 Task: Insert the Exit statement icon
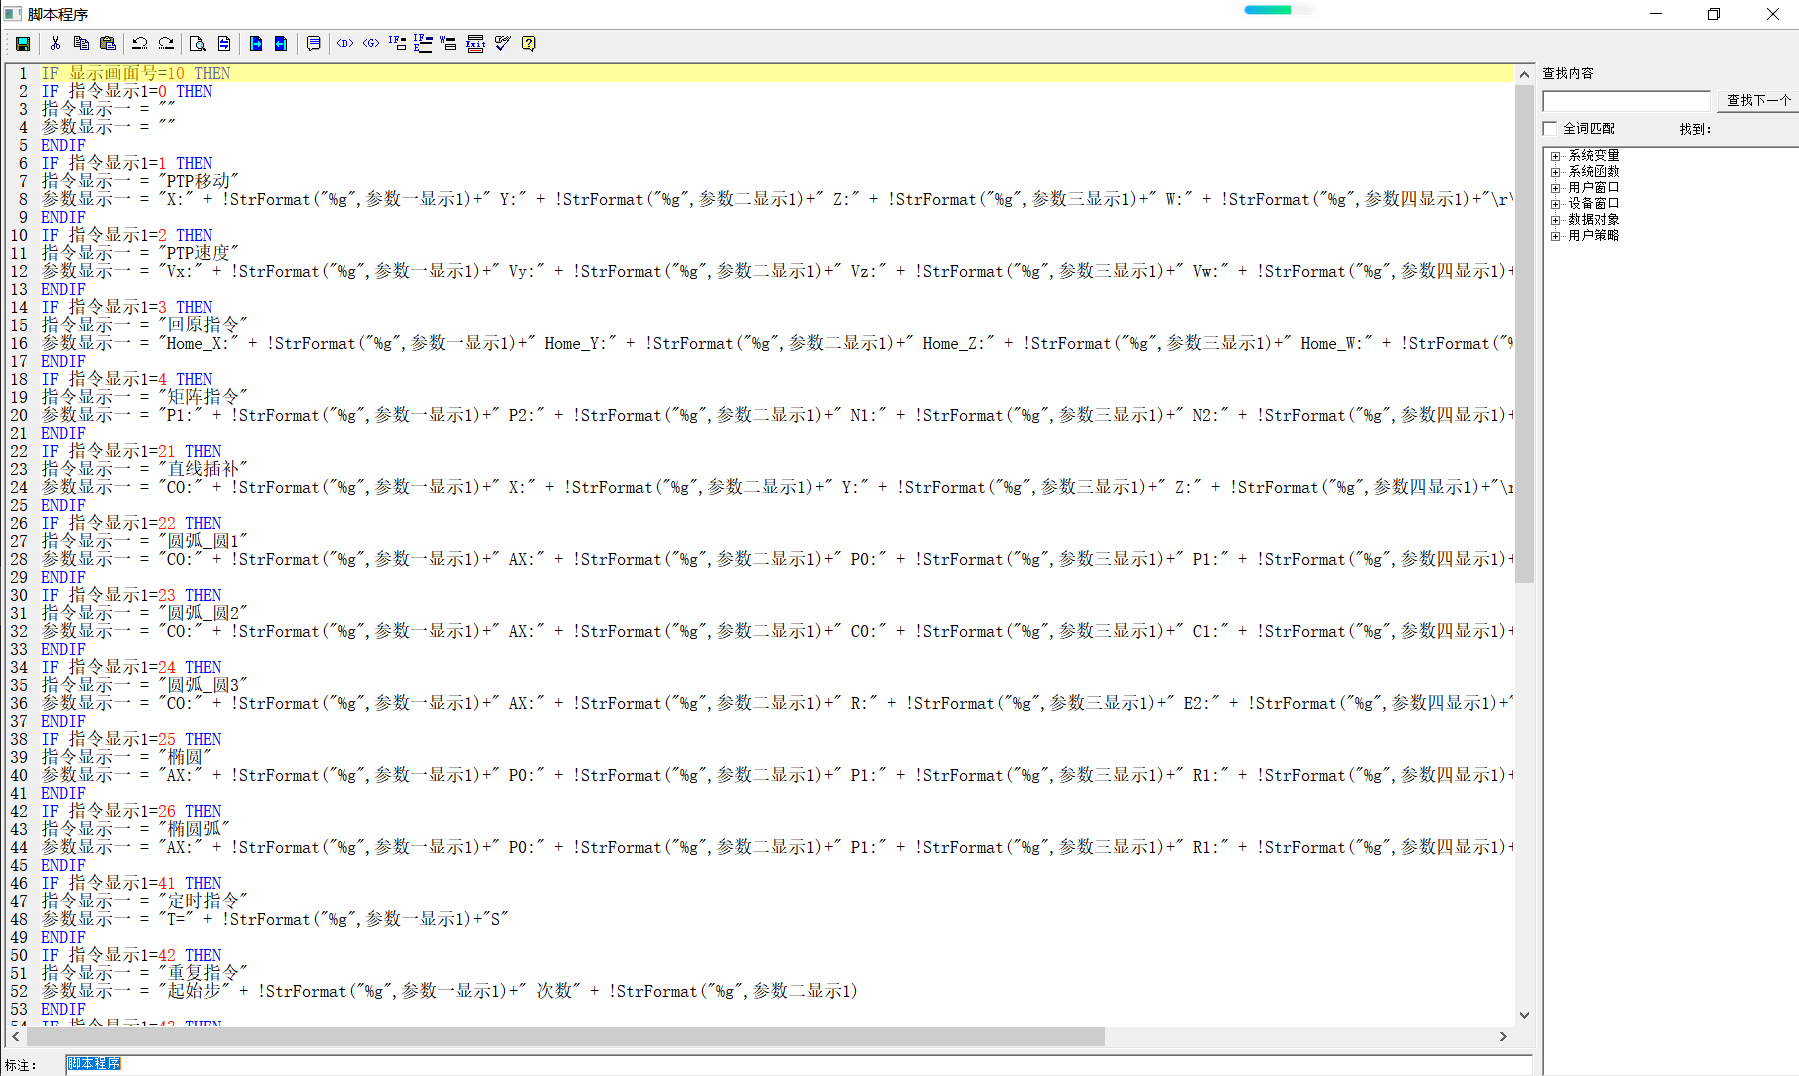point(476,43)
